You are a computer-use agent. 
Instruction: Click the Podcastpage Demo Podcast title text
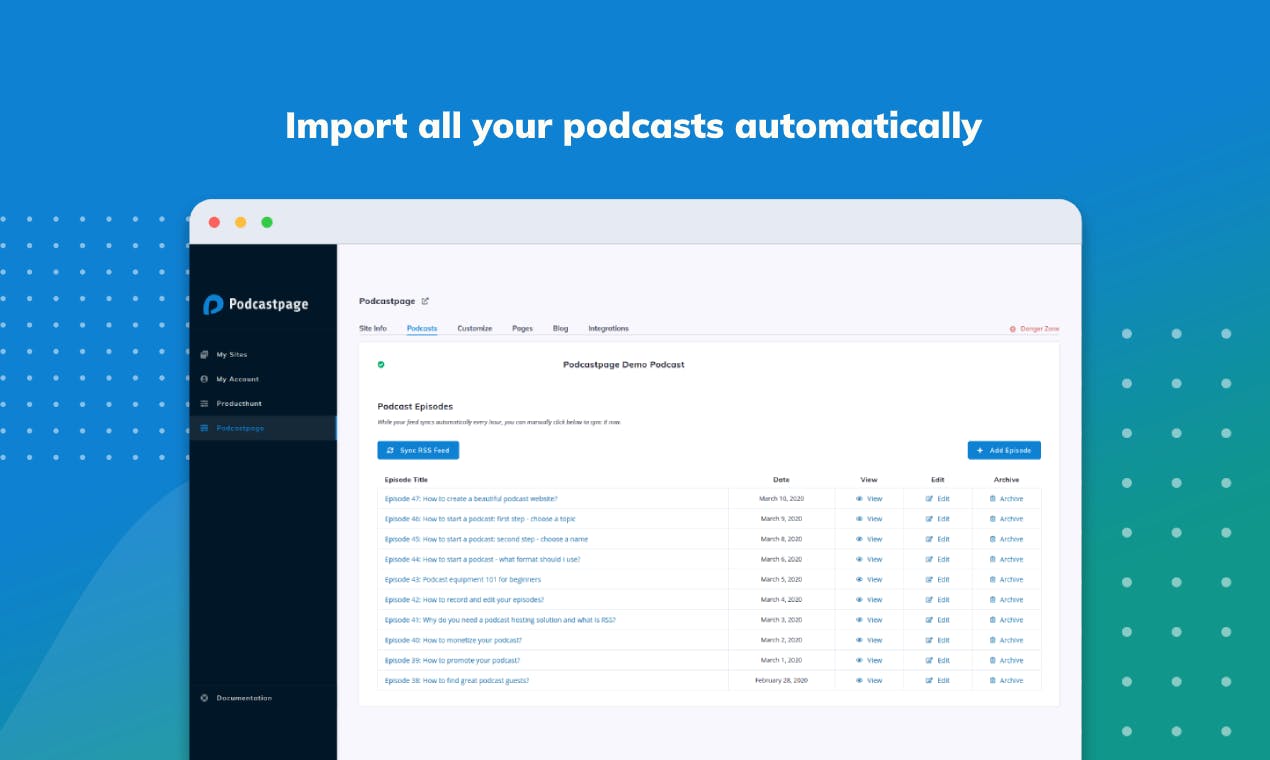click(624, 365)
